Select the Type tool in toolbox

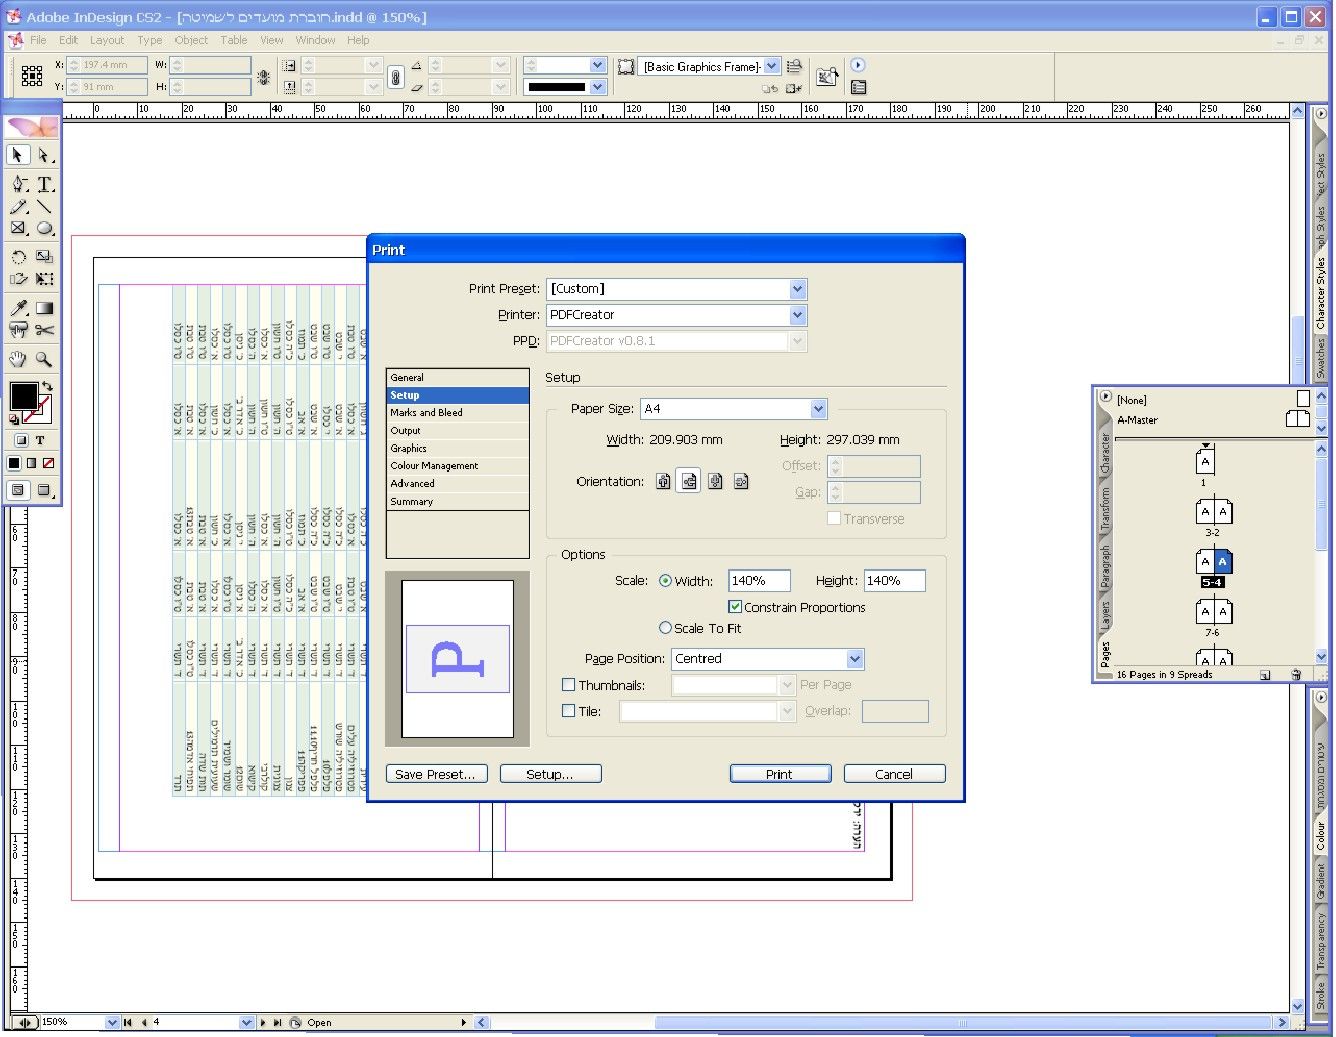[45, 184]
